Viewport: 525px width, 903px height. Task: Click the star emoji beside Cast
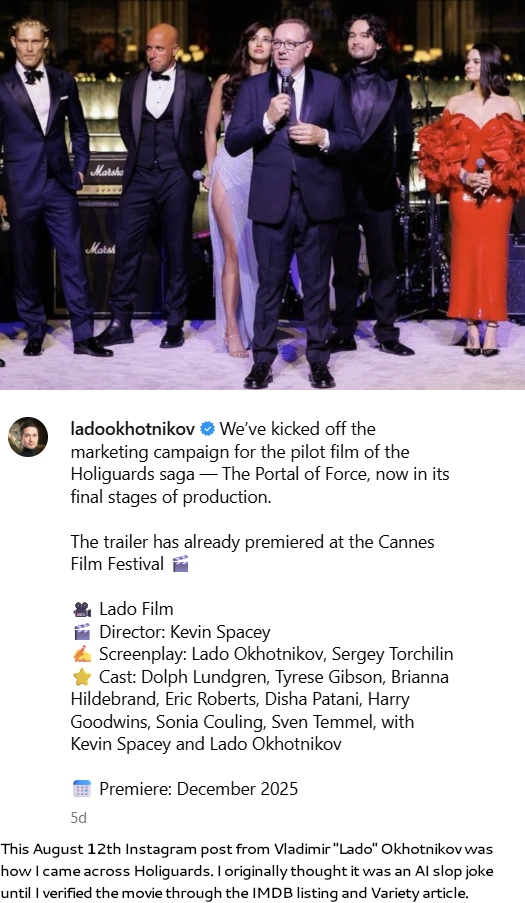[82, 677]
